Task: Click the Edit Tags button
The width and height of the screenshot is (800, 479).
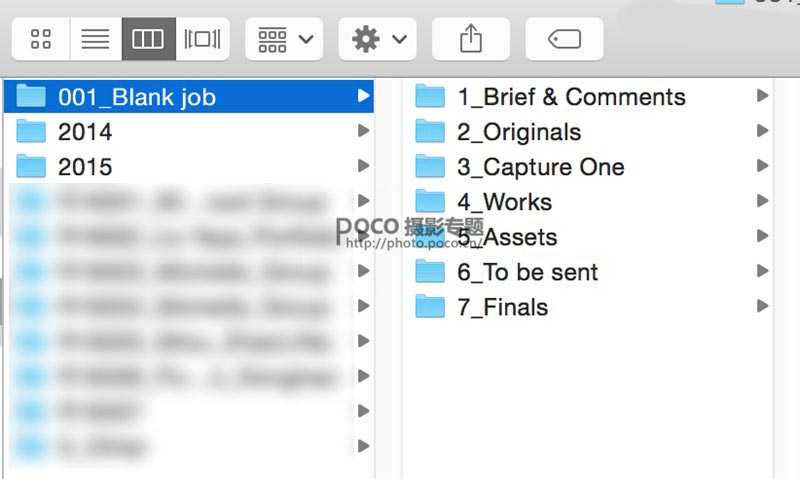Action: click(564, 39)
